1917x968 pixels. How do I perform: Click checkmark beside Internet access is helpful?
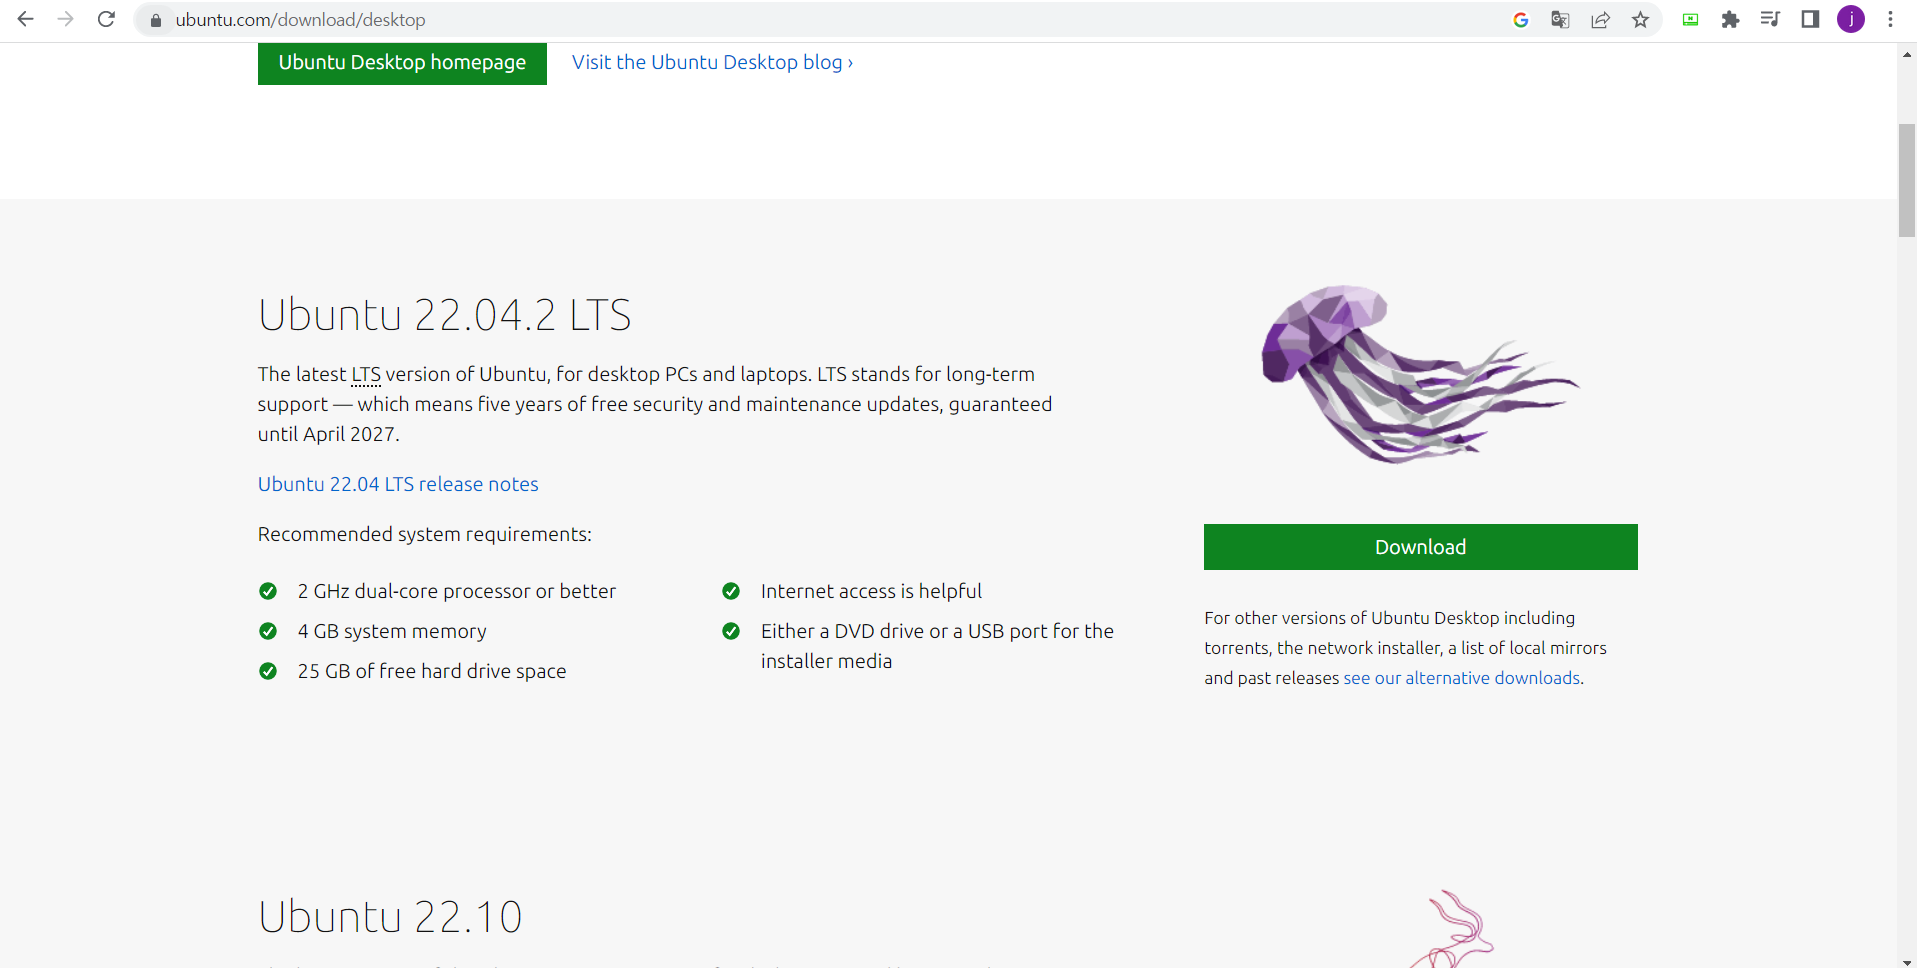731,591
